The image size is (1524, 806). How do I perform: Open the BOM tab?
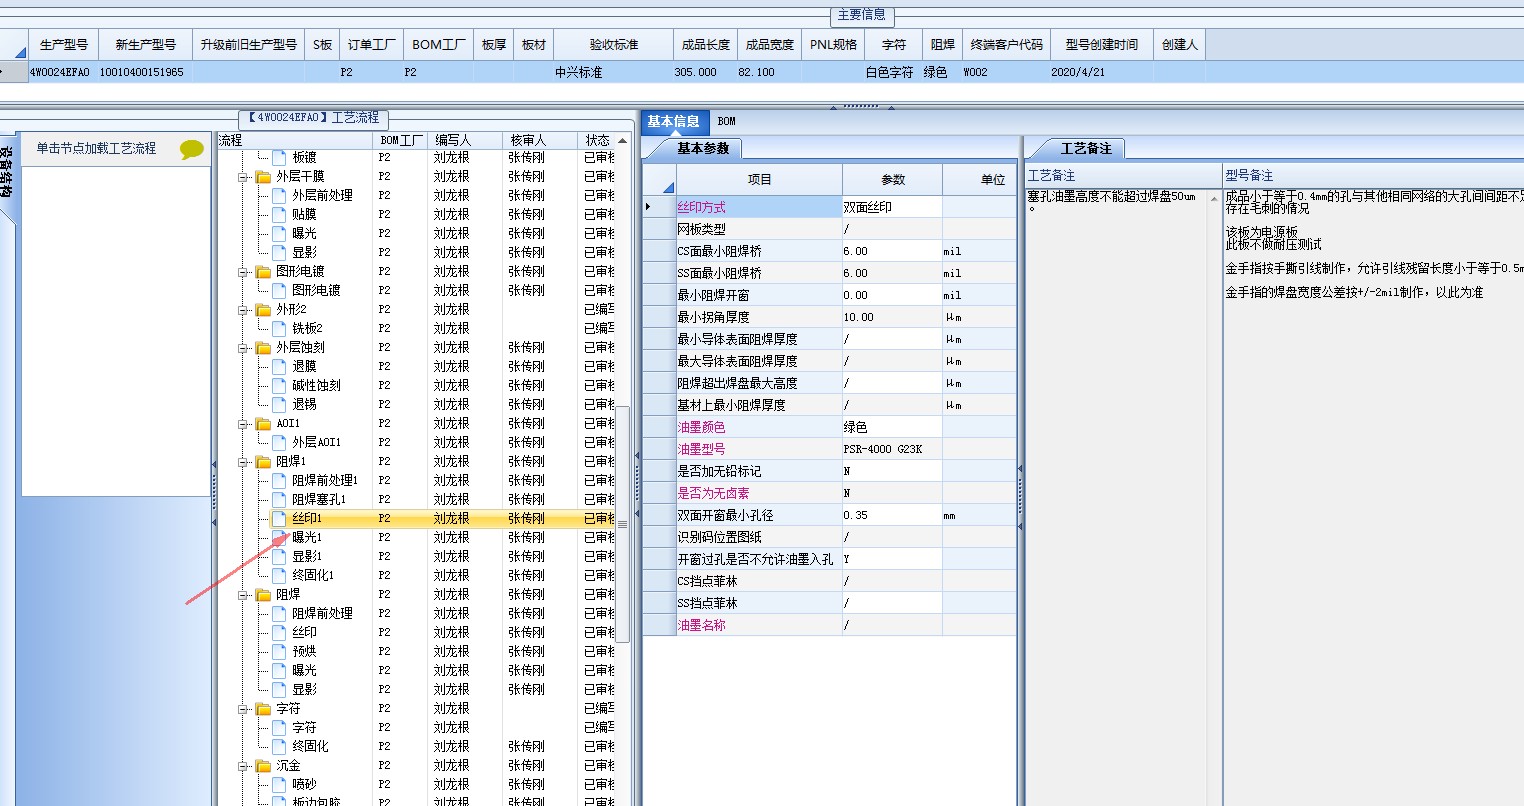[x=727, y=121]
